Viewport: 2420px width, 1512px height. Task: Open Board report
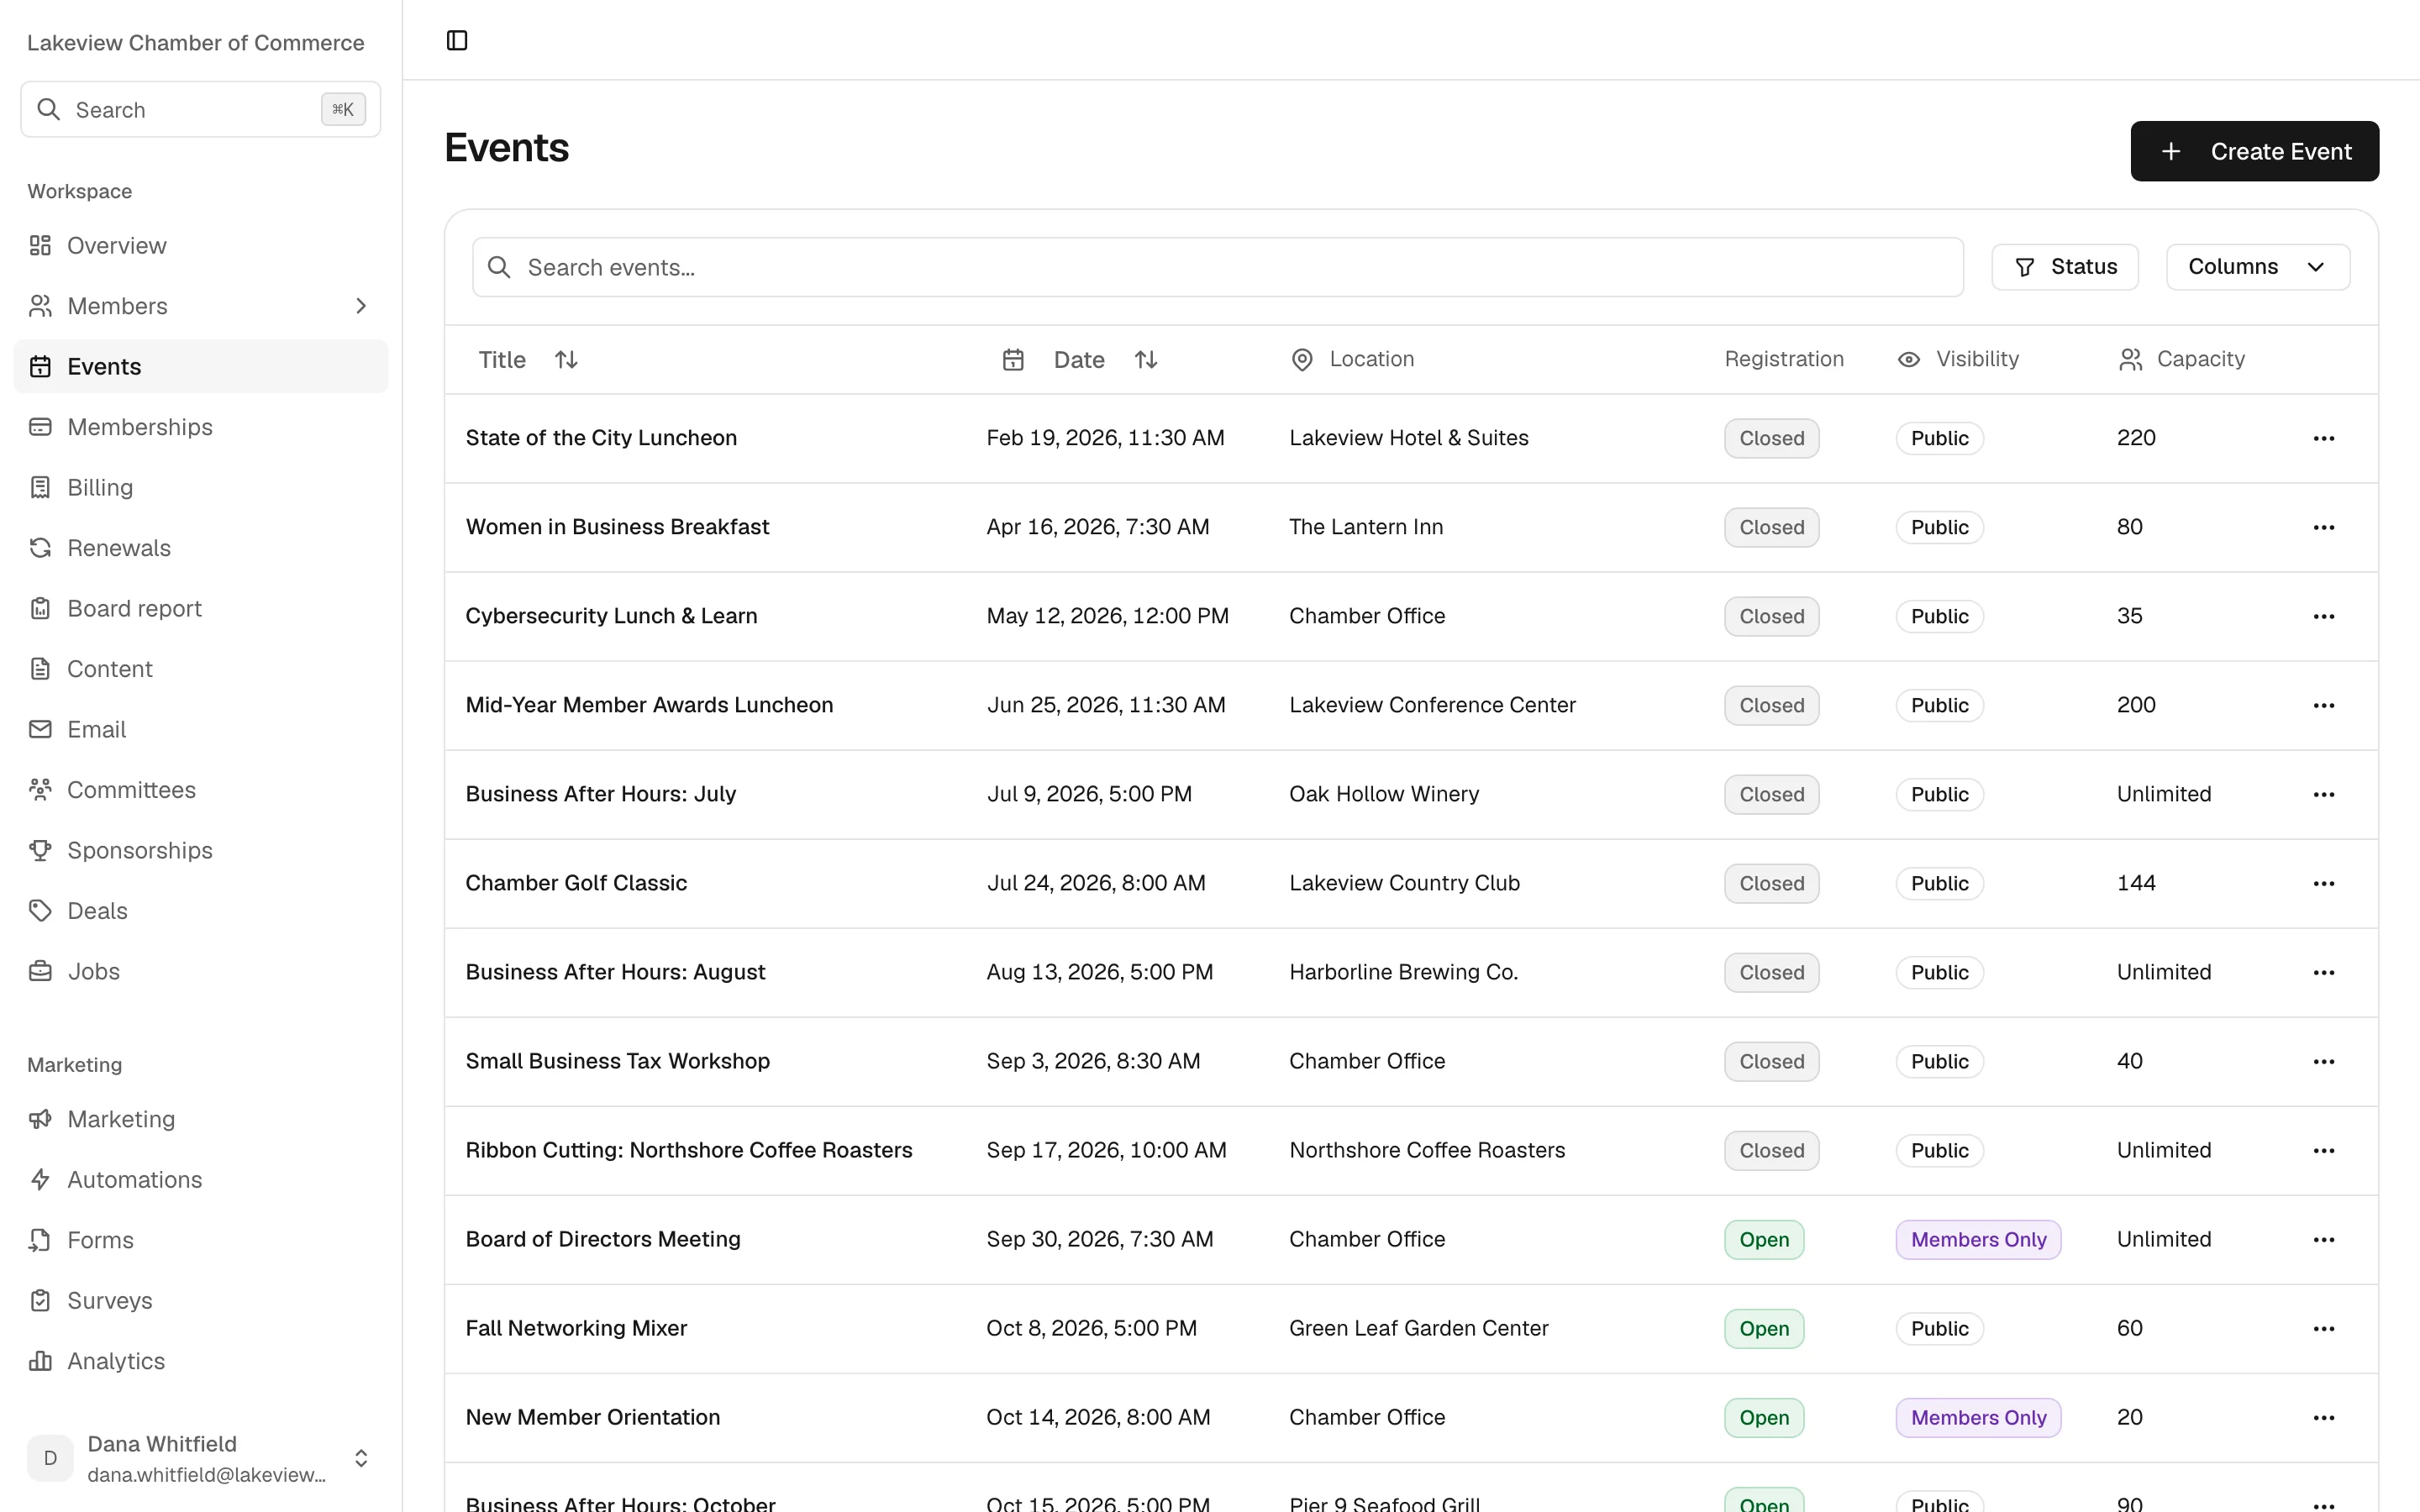pyautogui.click(x=200, y=608)
